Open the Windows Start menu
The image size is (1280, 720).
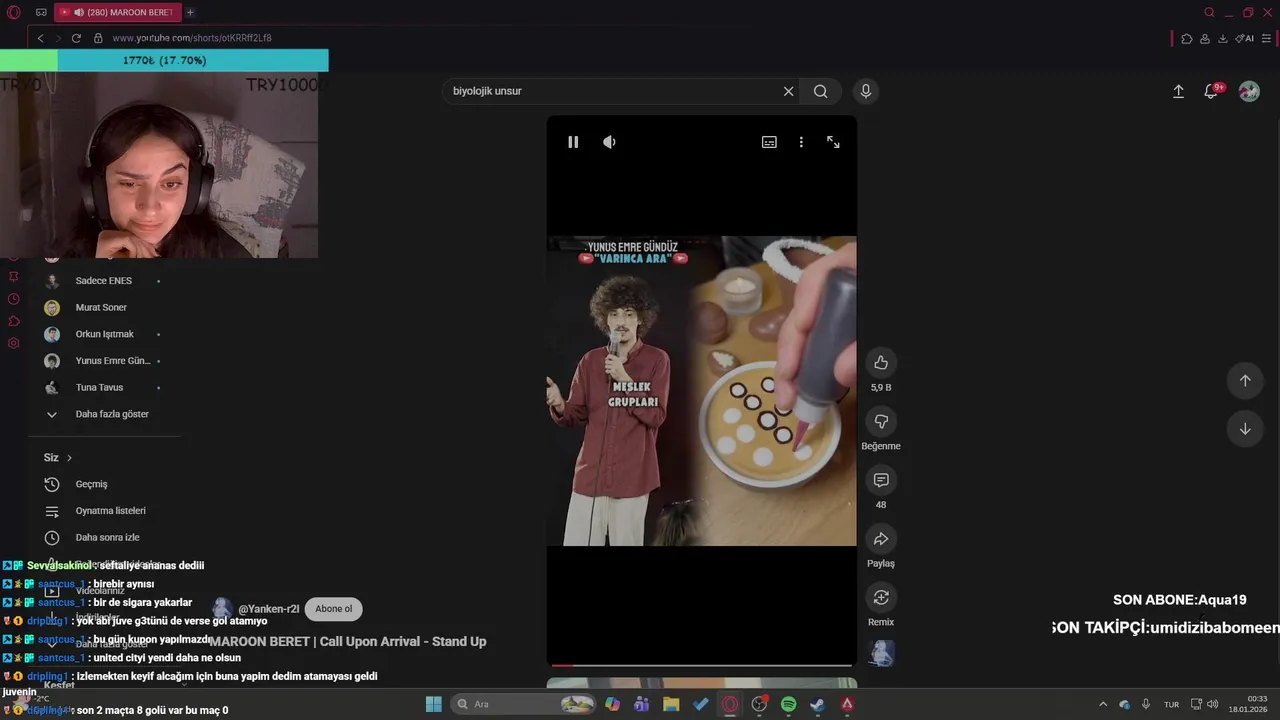[x=434, y=704]
